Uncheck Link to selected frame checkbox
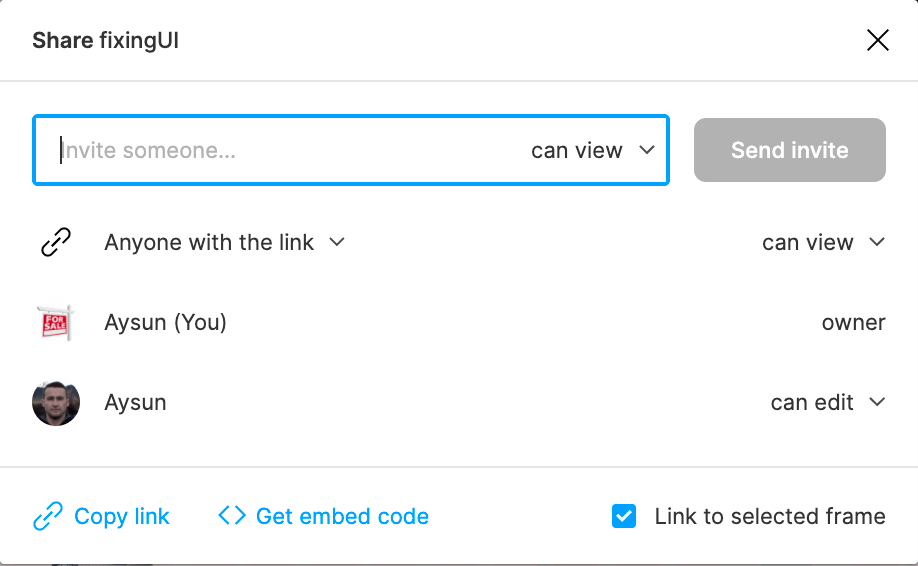918x566 pixels. click(624, 516)
